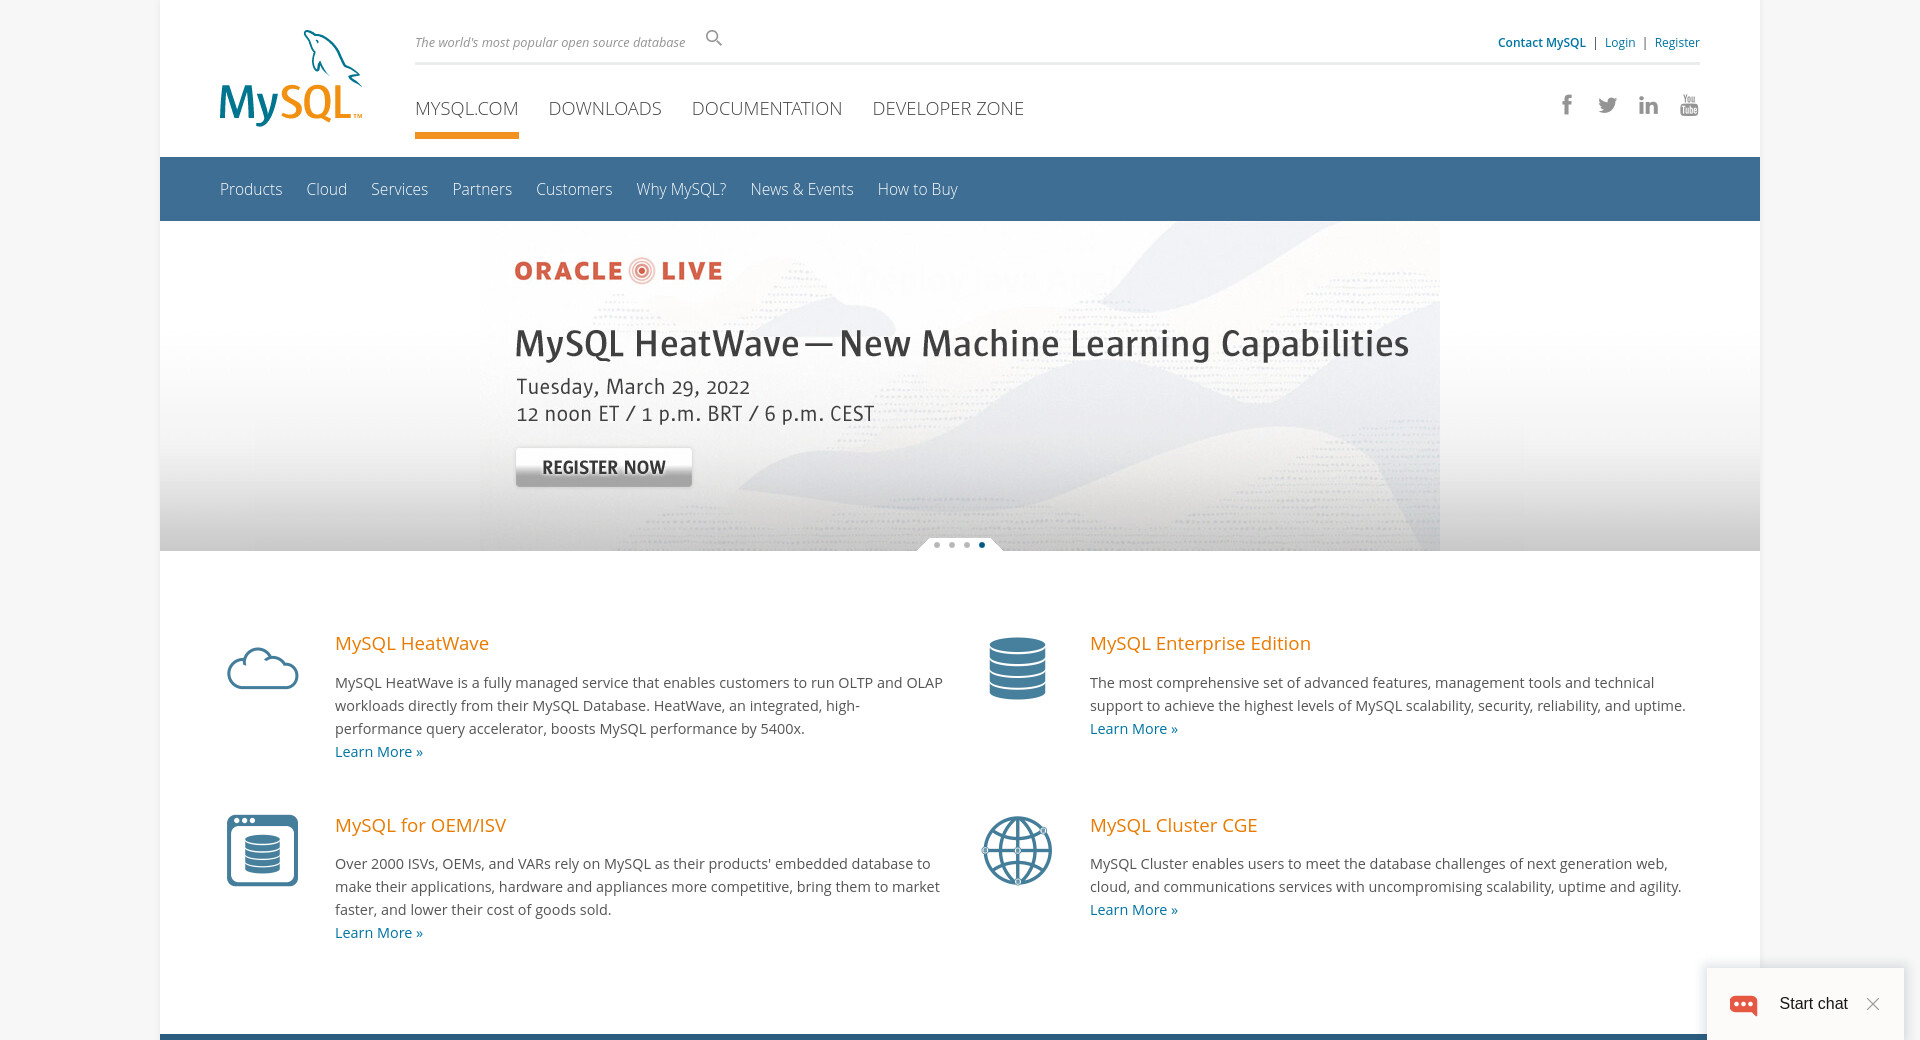Open search with the magnifying glass icon
Image resolution: width=1920 pixels, height=1040 pixels.
(713, 38)
